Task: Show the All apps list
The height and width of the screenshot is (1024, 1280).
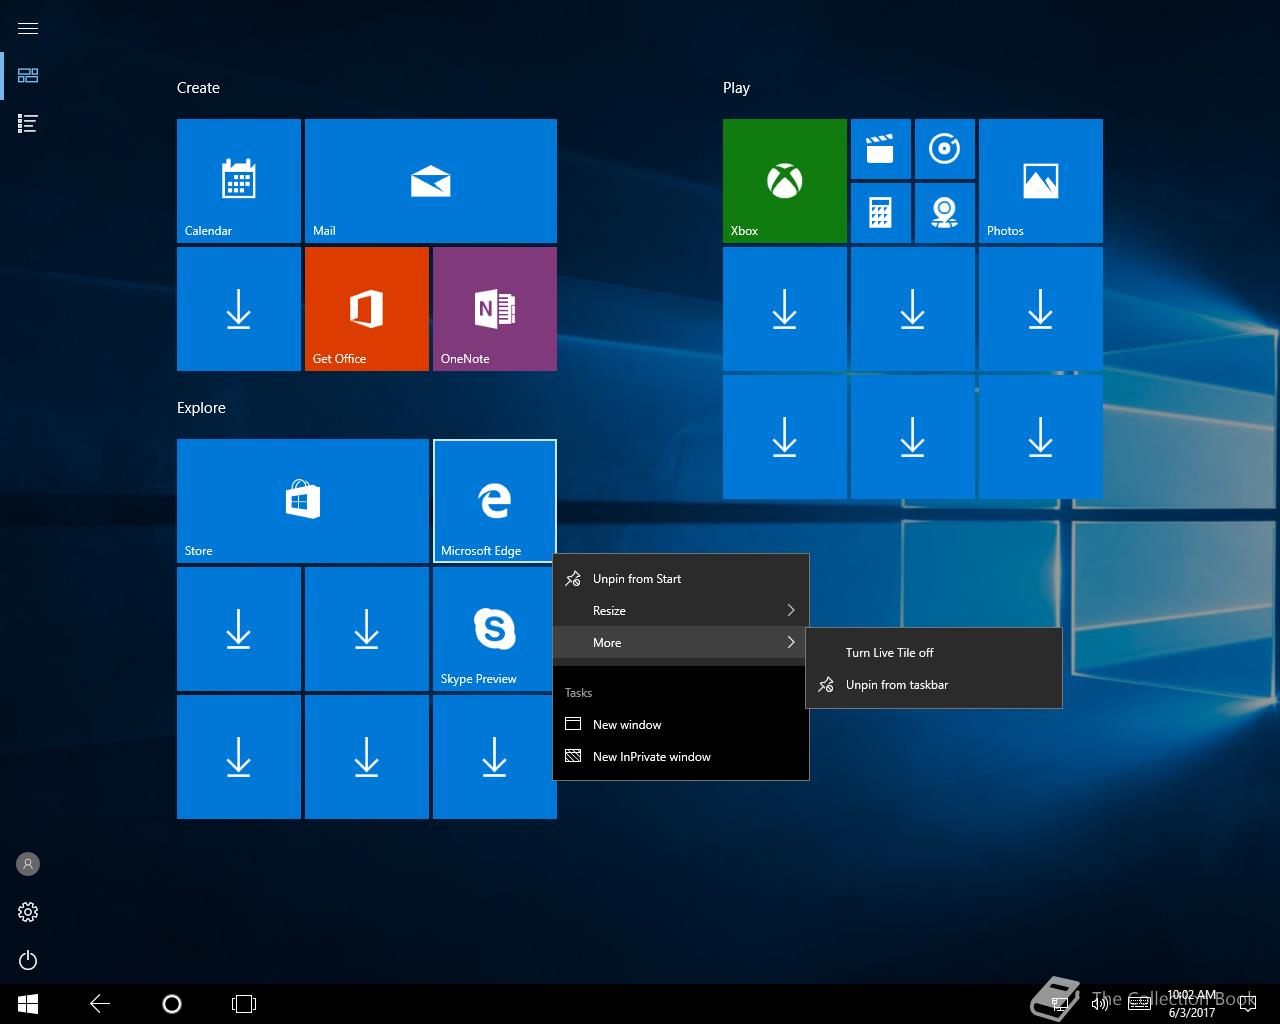Action: click(28, 124)
